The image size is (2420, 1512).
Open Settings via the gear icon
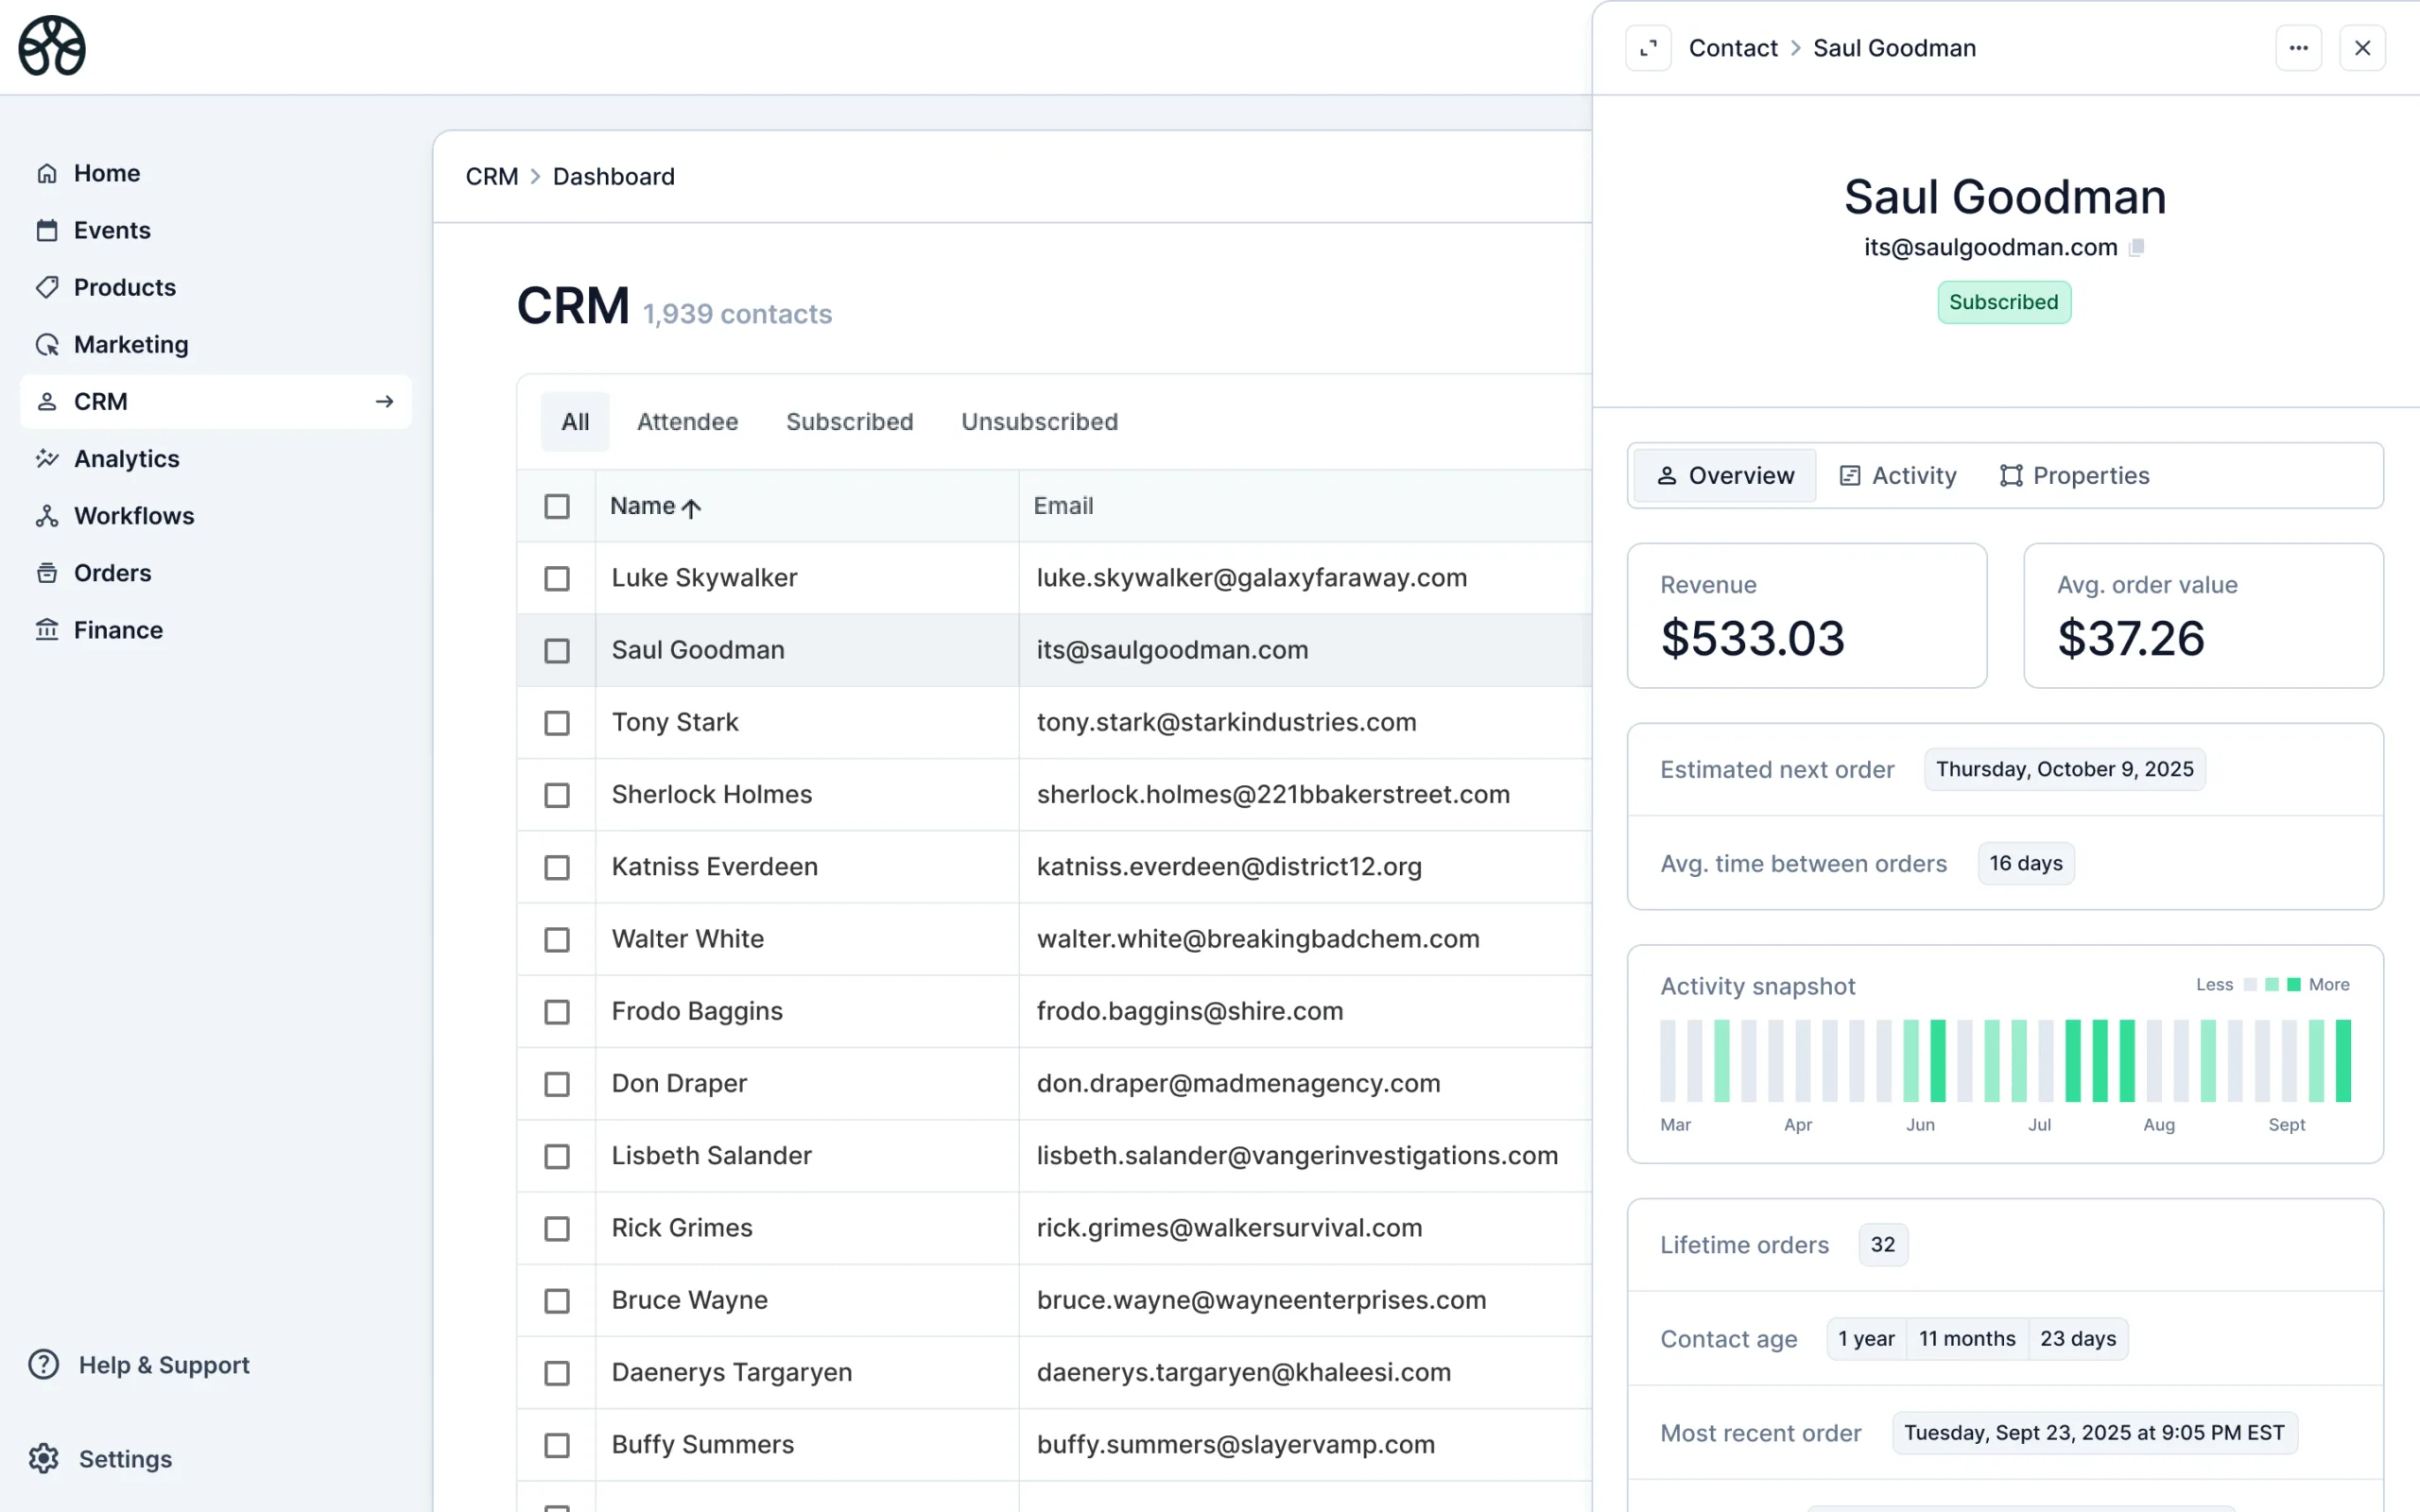(44, 1458)
